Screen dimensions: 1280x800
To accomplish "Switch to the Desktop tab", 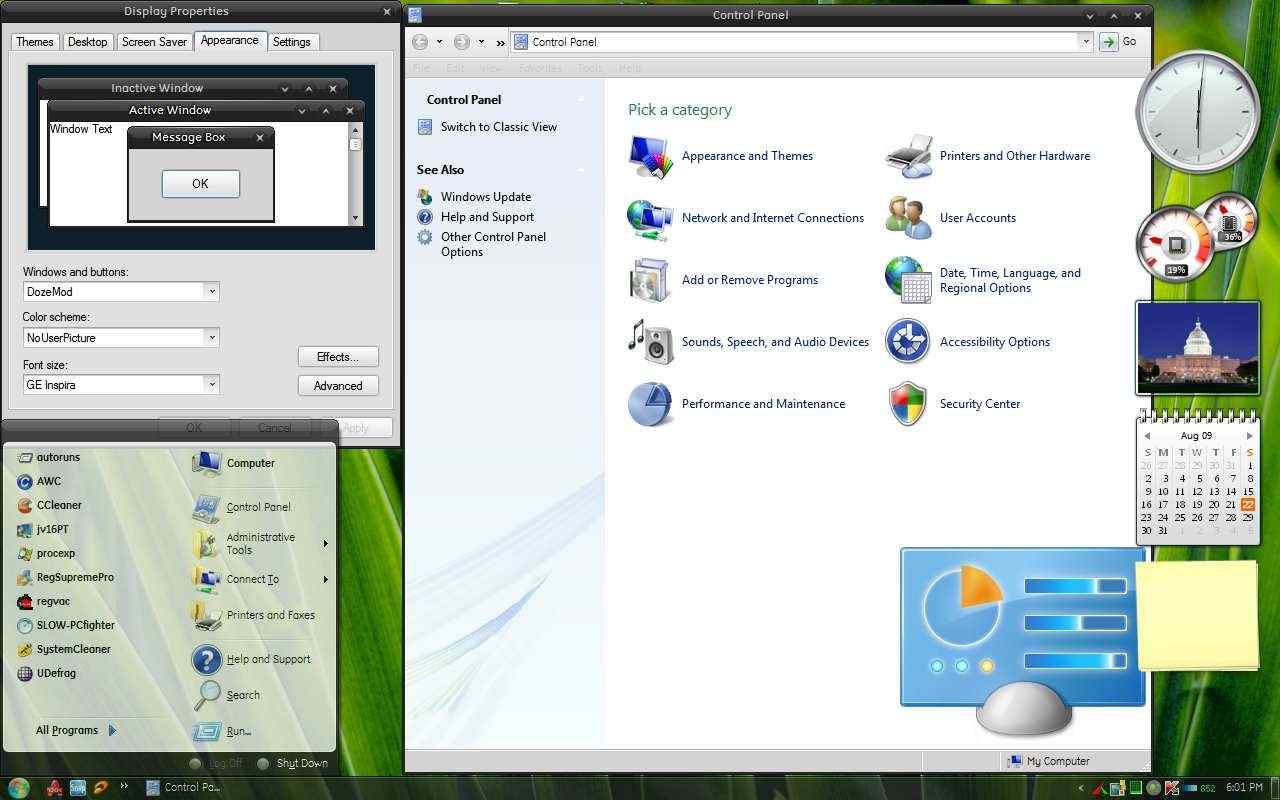I will [x=87, y=42].
